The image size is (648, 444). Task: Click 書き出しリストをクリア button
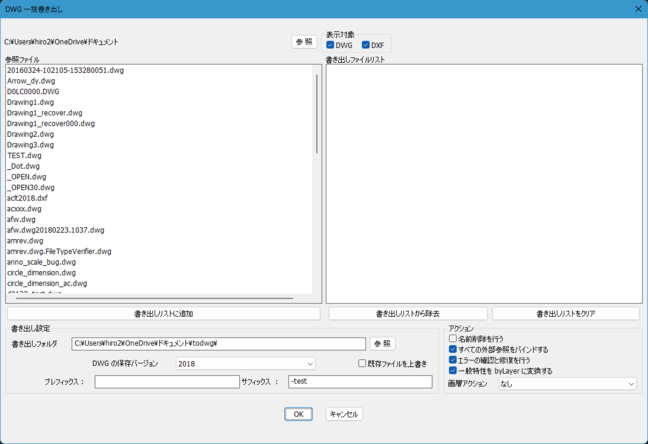[566, 313]
